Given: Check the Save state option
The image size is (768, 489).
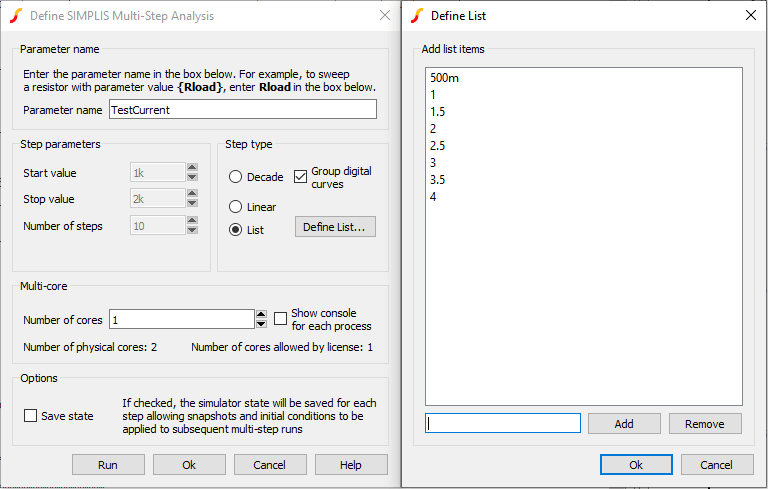Looking at the screenshot, I should pyautogui.click(x=30, y=416).
